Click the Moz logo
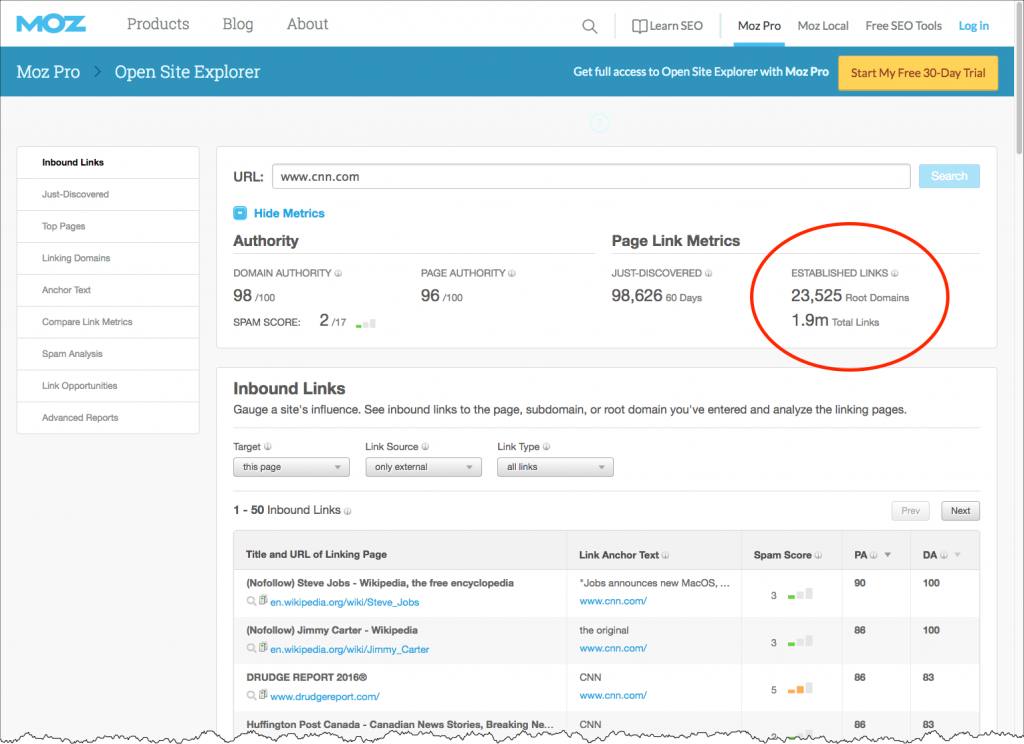Viewport: 1024px width, 744px height. tap(51, 24)
